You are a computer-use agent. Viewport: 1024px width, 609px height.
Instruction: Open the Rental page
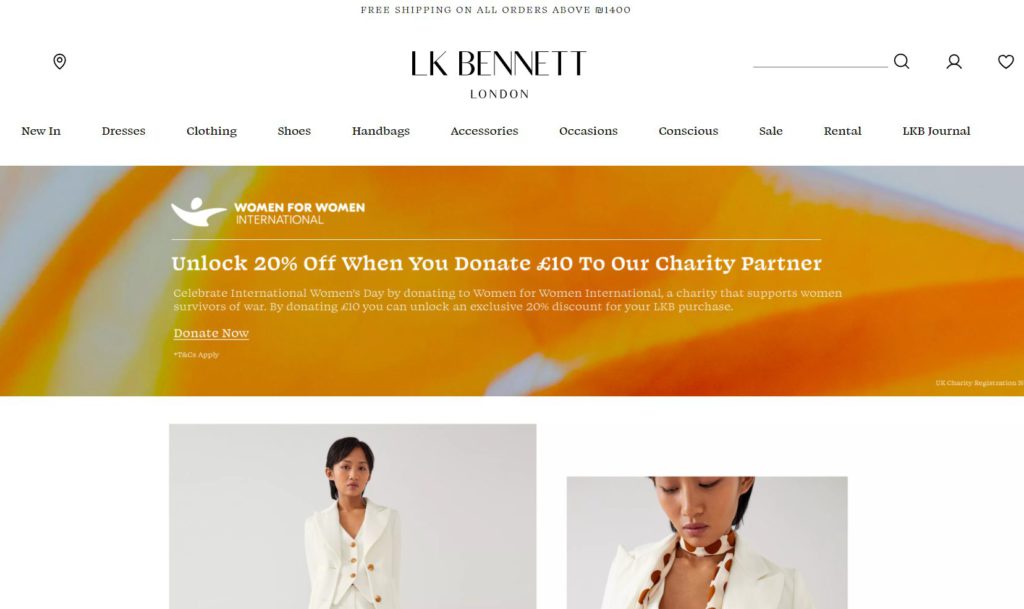842,131
